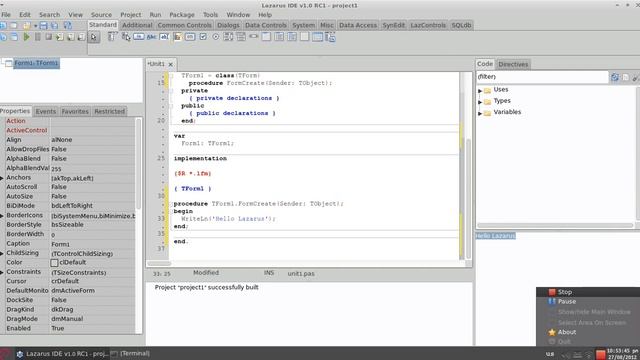Select the TButton component icon
The height and width of the screenshot is (360, 640).
point(139,37)
